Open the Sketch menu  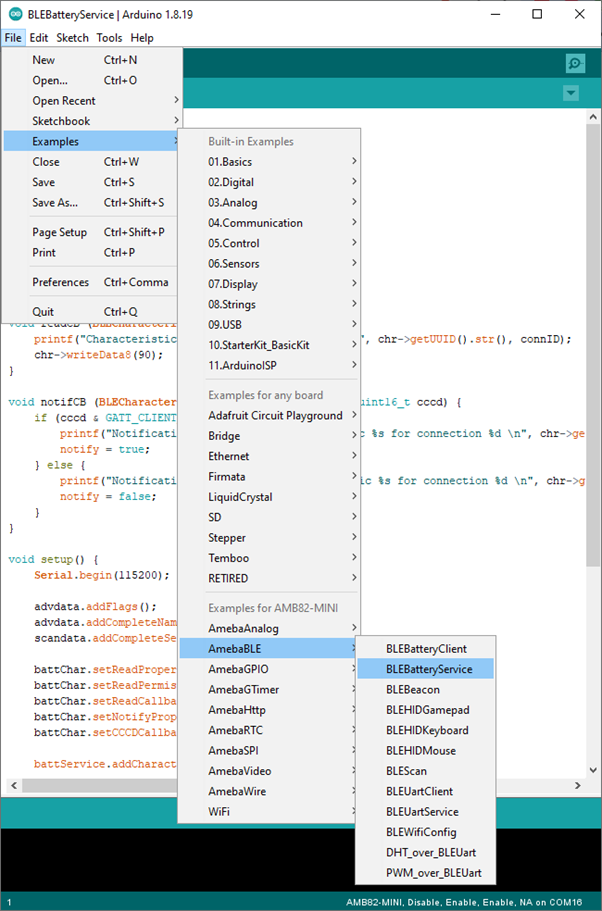72,38
